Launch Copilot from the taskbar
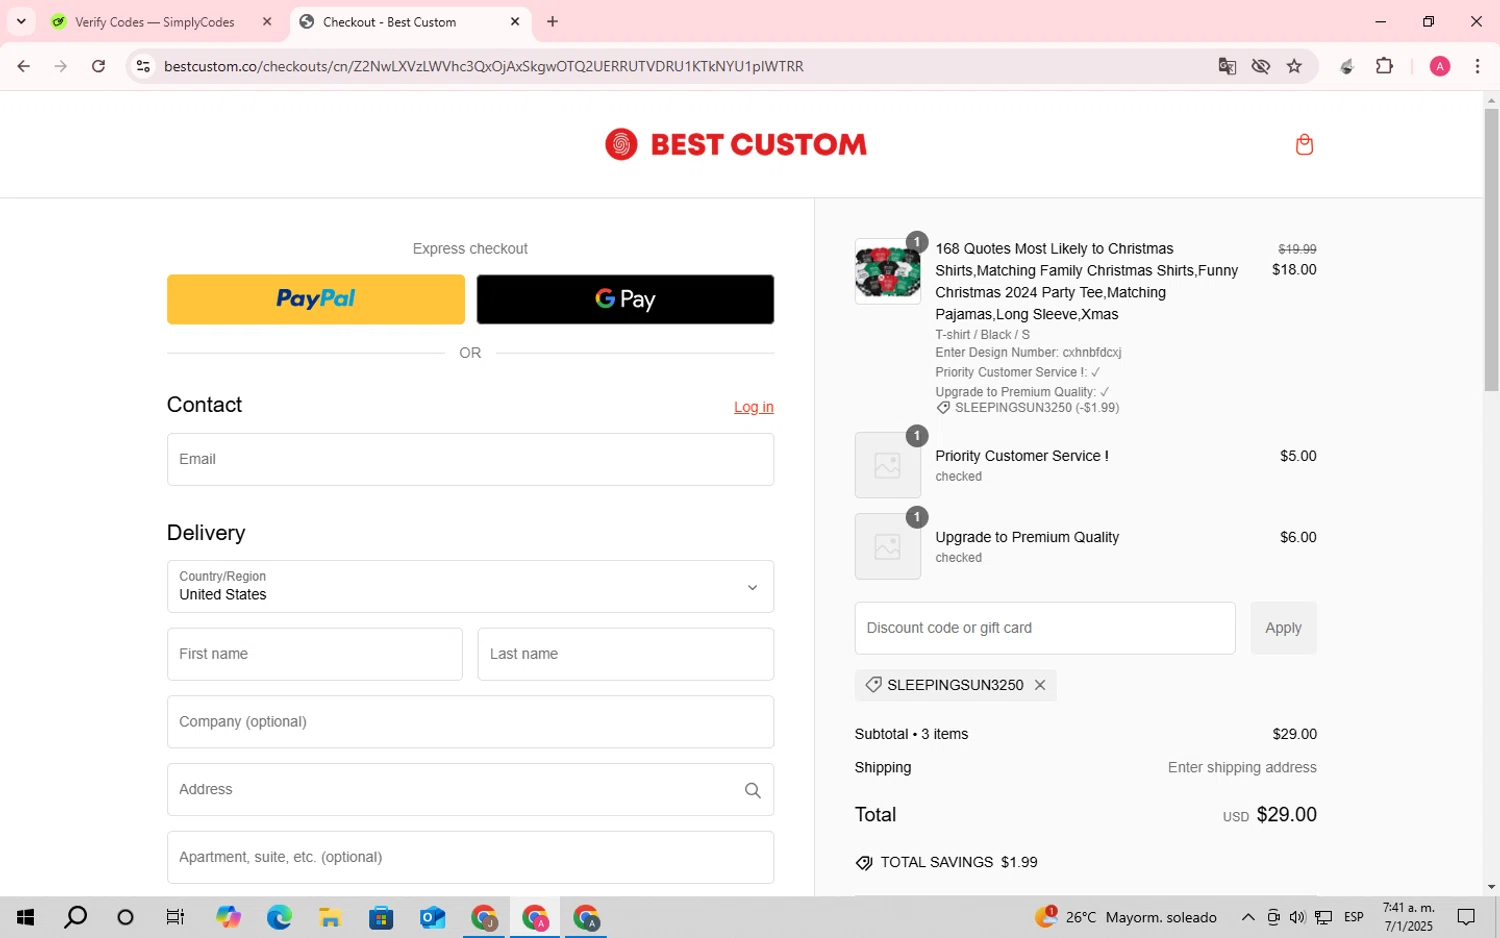This screenshot has height=938, width=1500. pyautogui.click(x=228, y=917)
